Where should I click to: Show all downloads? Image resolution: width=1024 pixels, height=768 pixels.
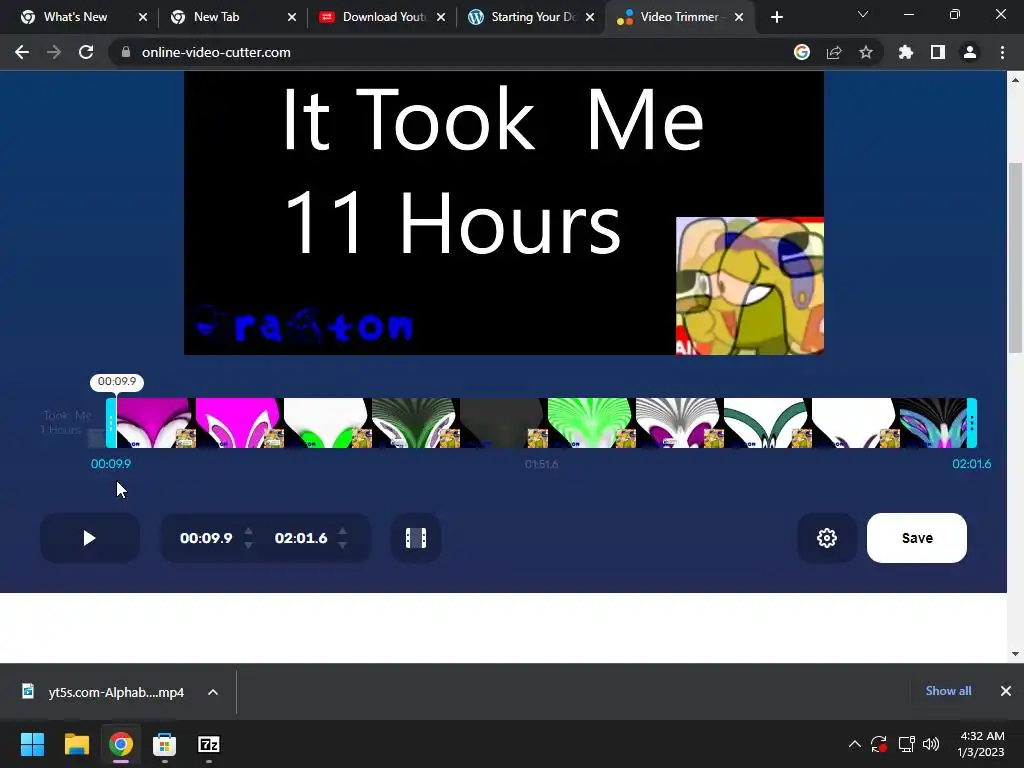948,691
